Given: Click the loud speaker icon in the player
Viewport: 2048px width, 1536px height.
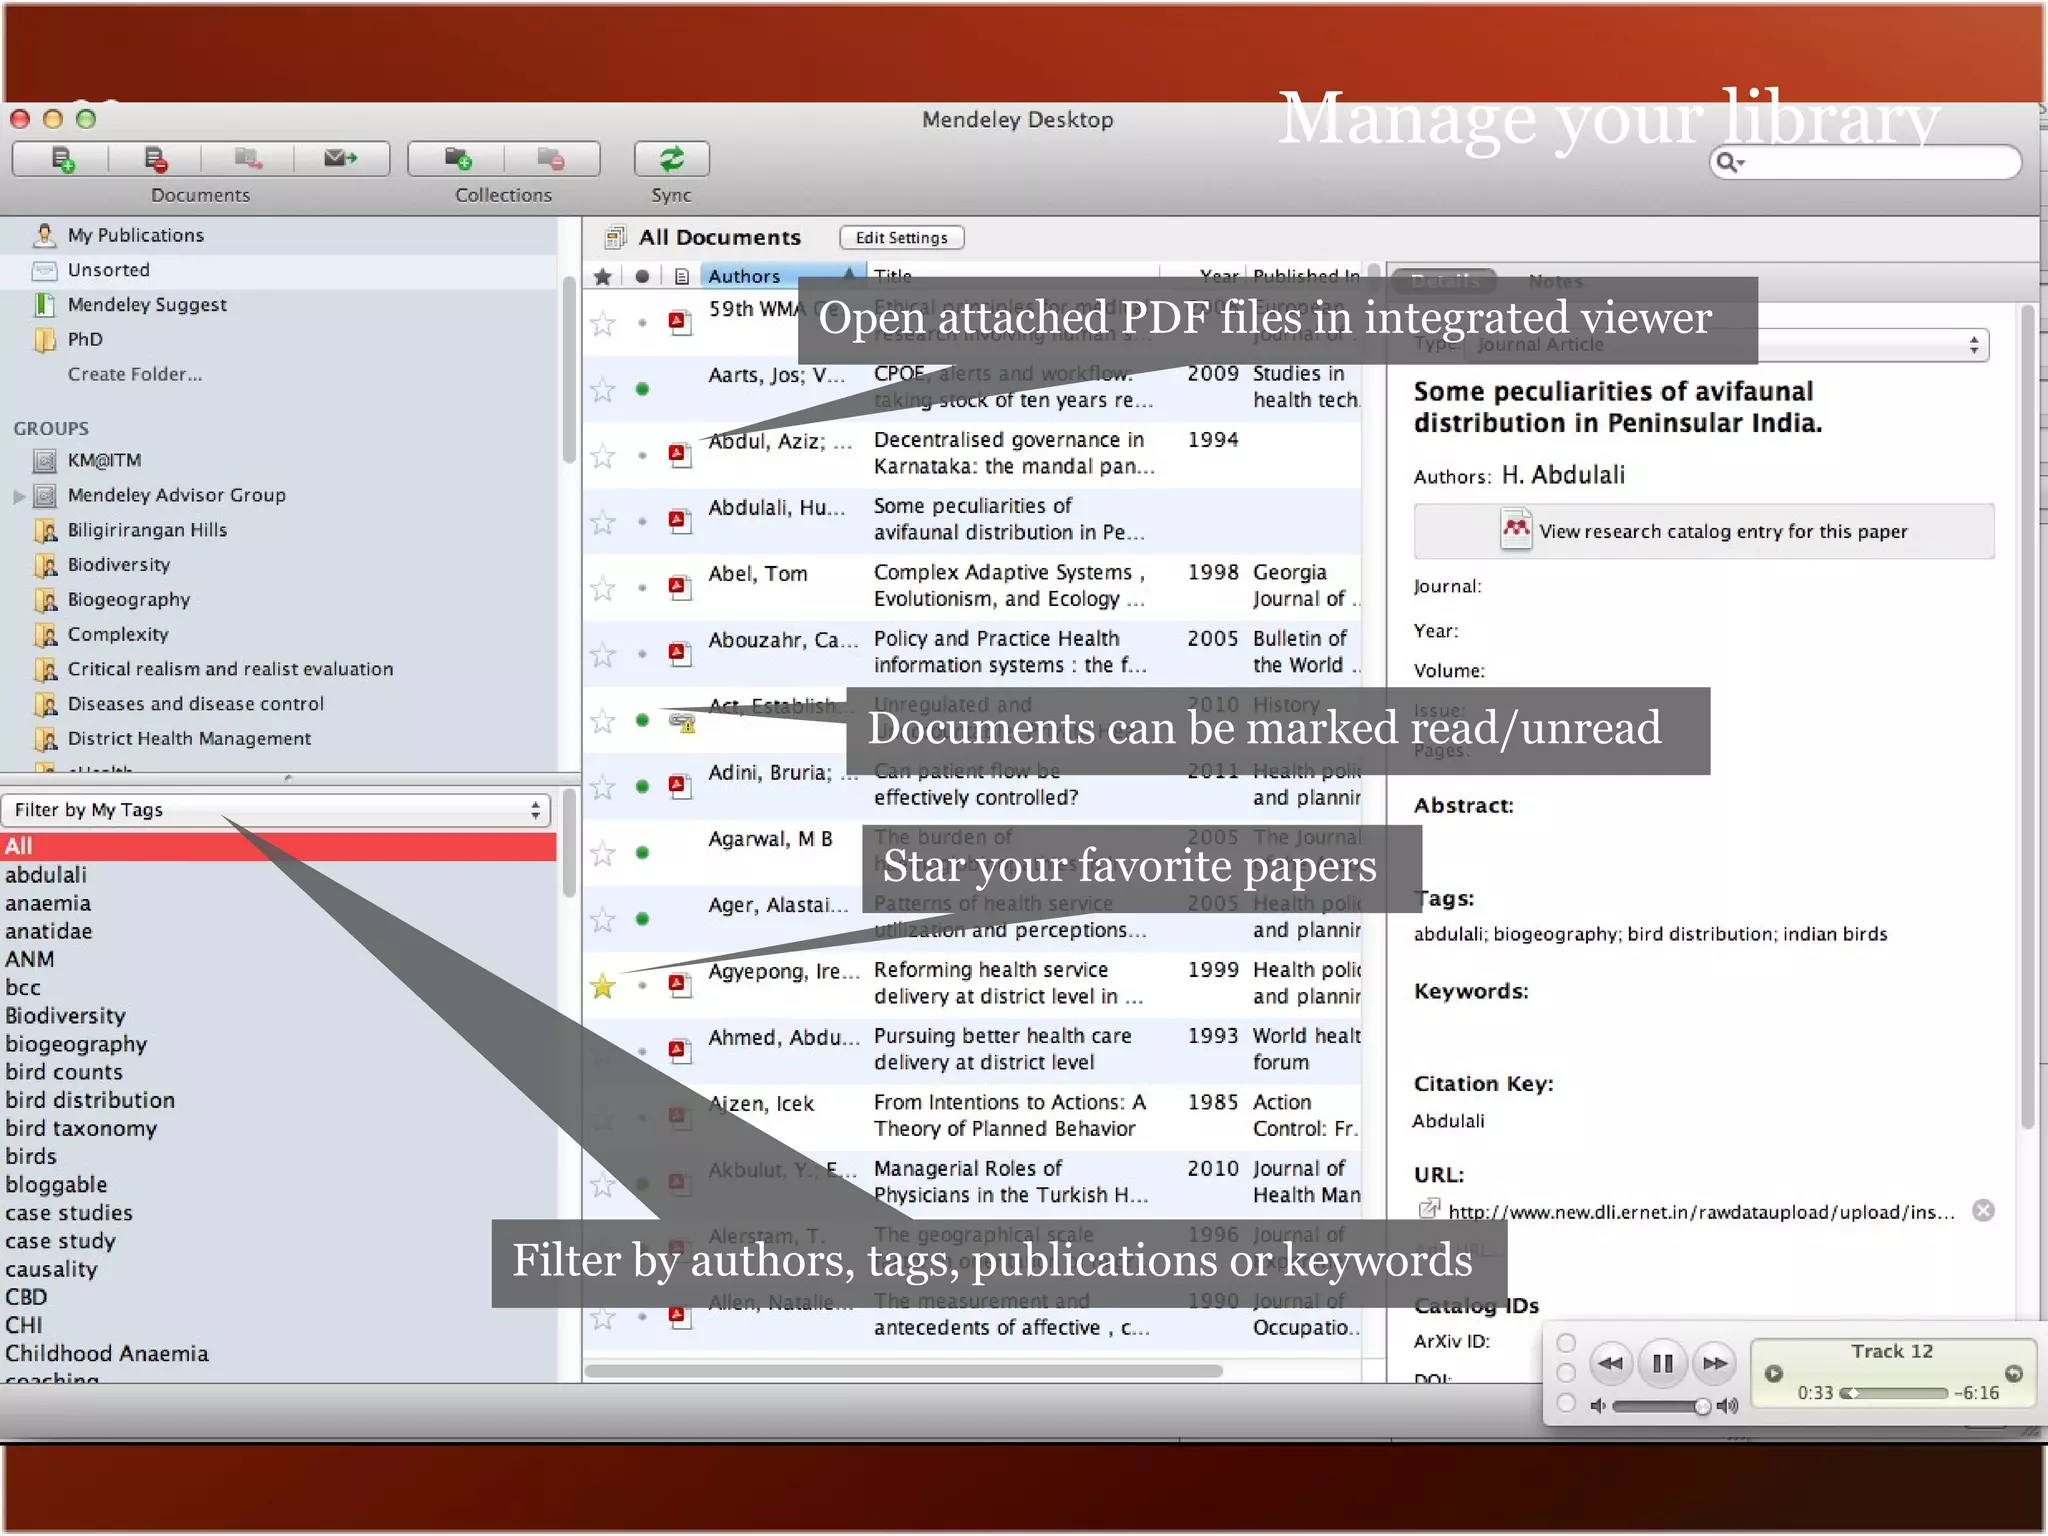Looking at the screenshot, I should 1728,1406.
